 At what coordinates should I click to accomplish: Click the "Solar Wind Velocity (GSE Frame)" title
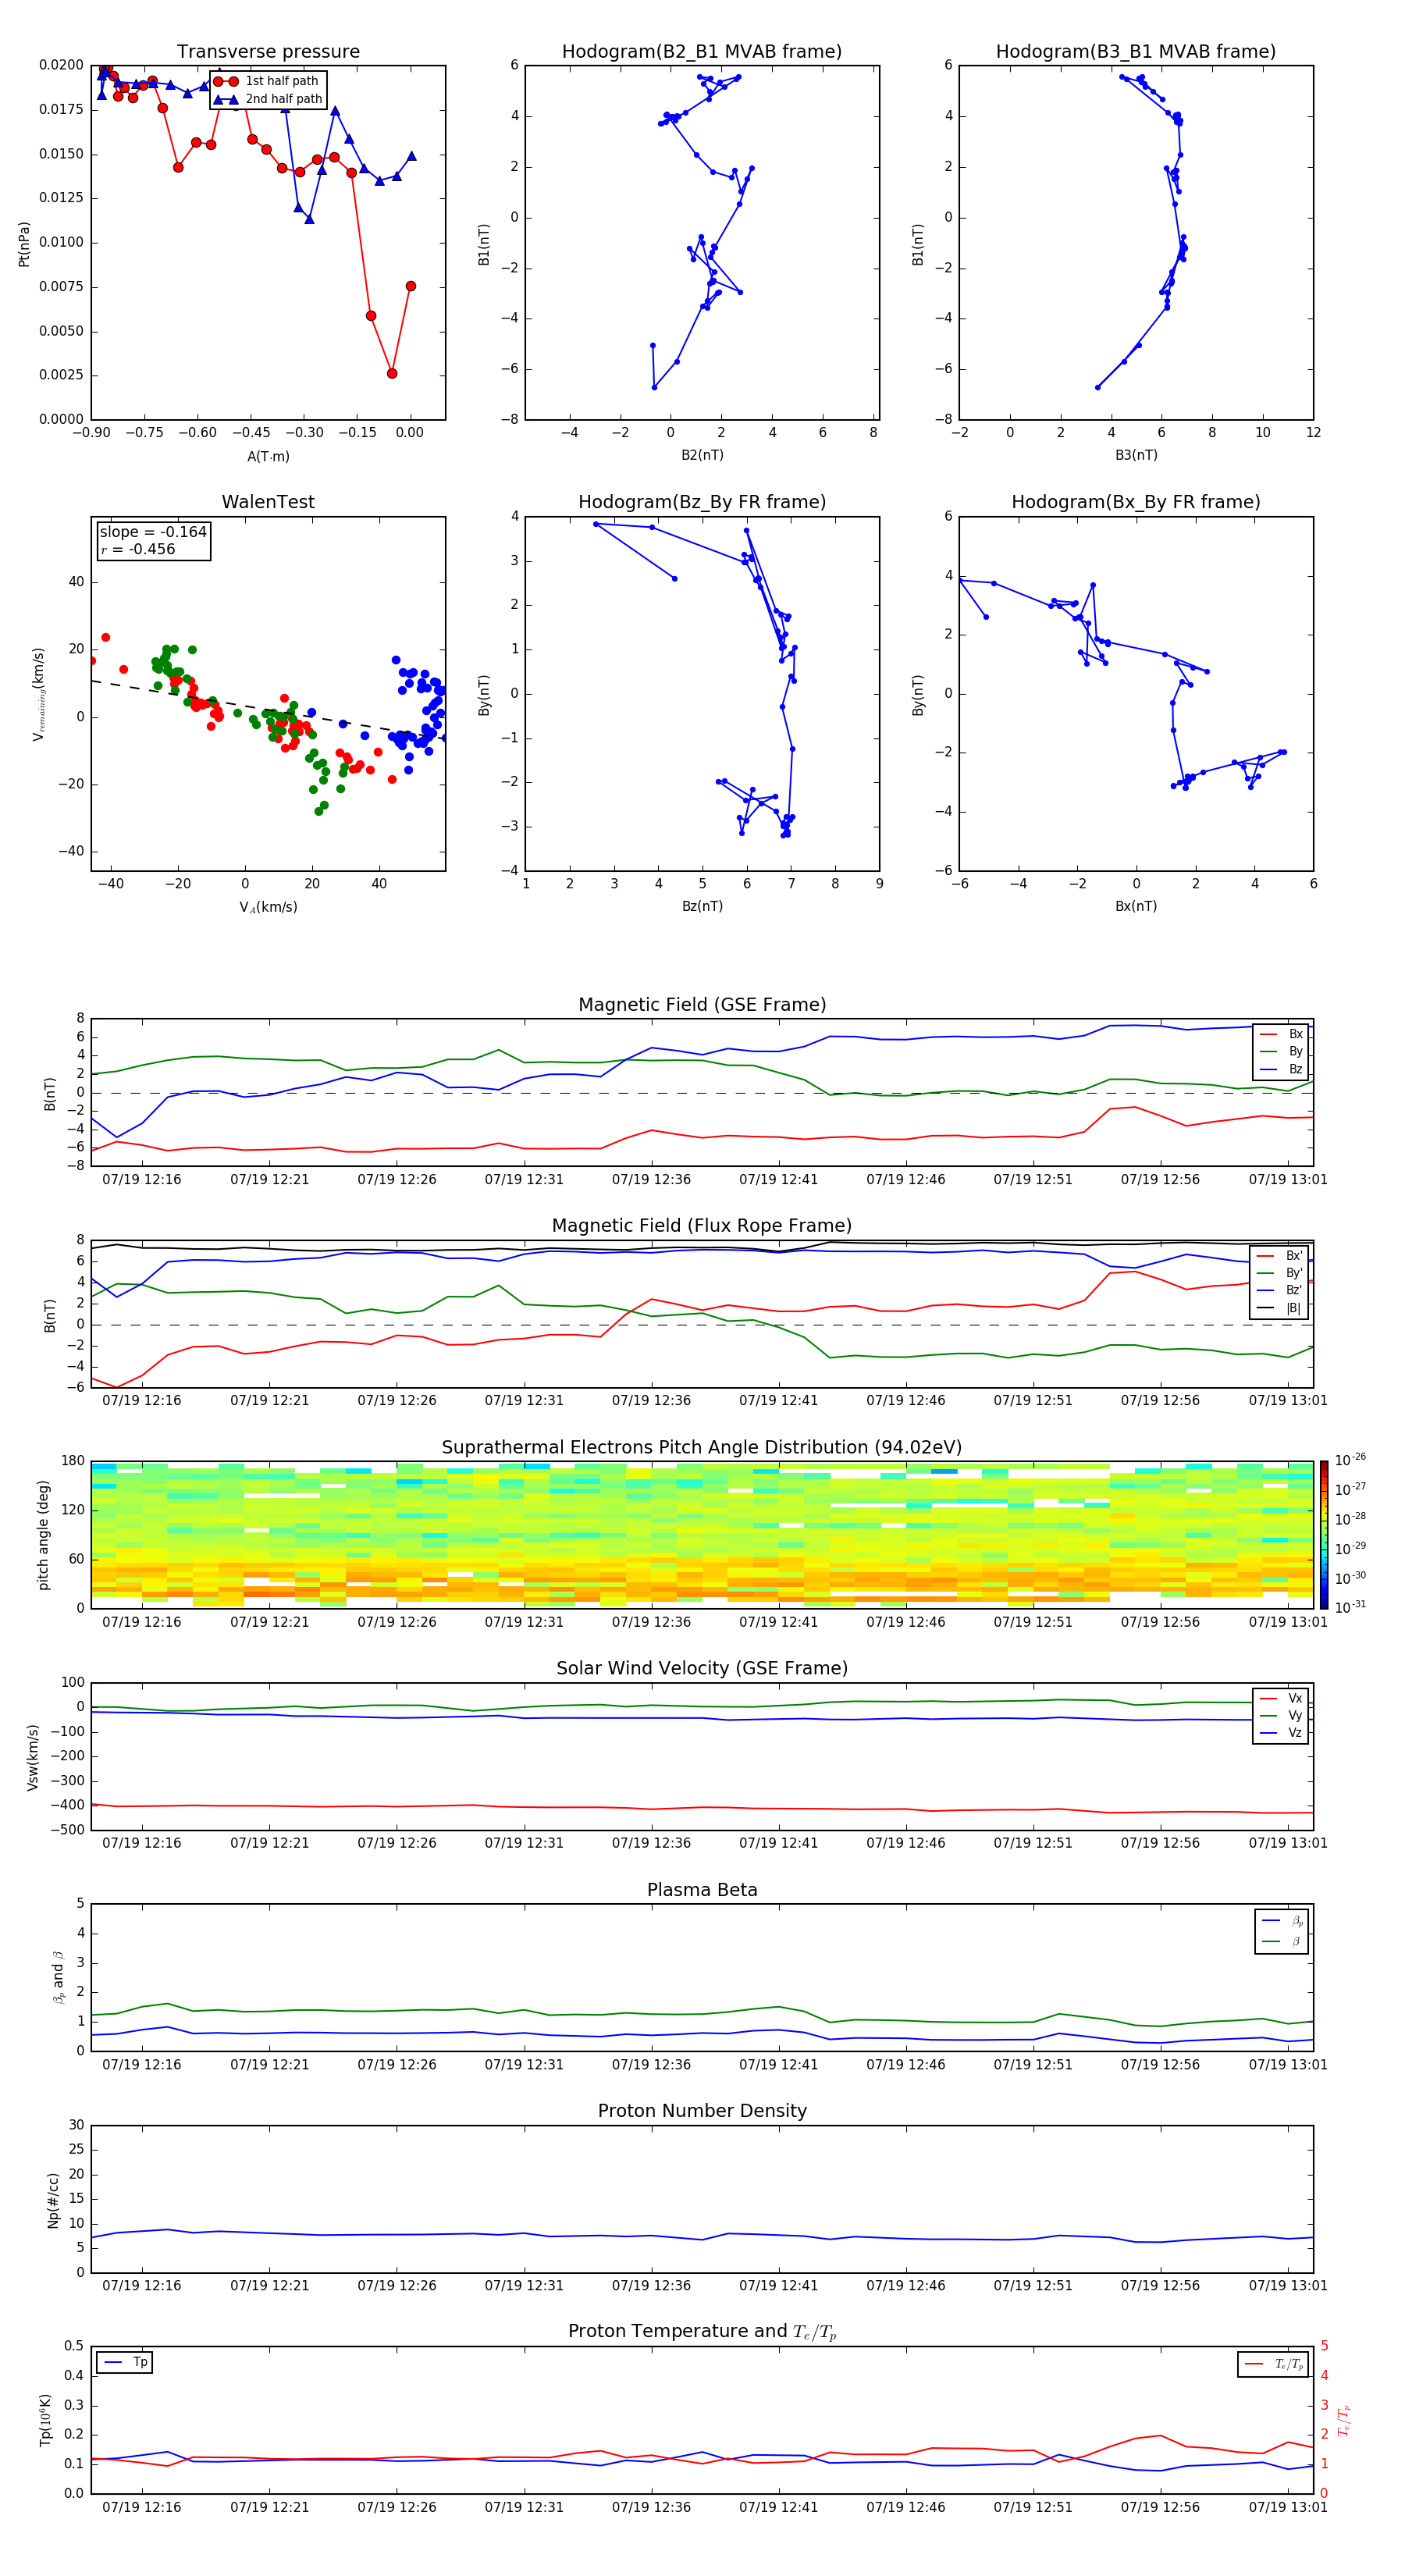pos(702,1669)
